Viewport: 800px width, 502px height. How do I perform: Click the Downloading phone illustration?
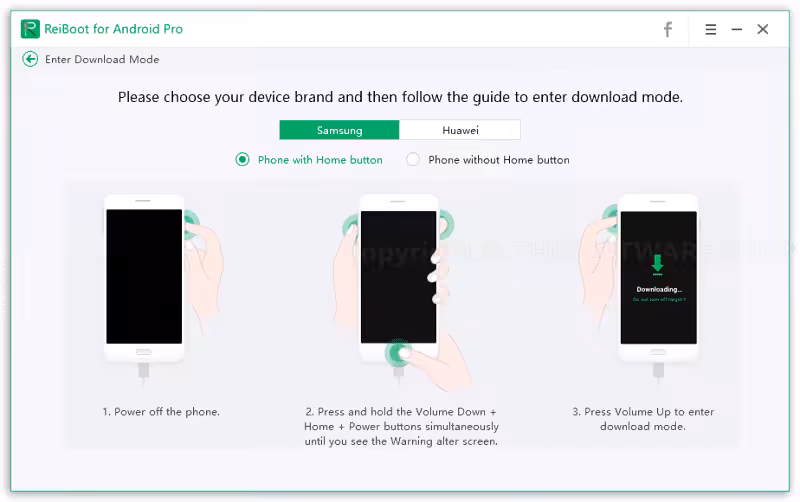[644, 288]
